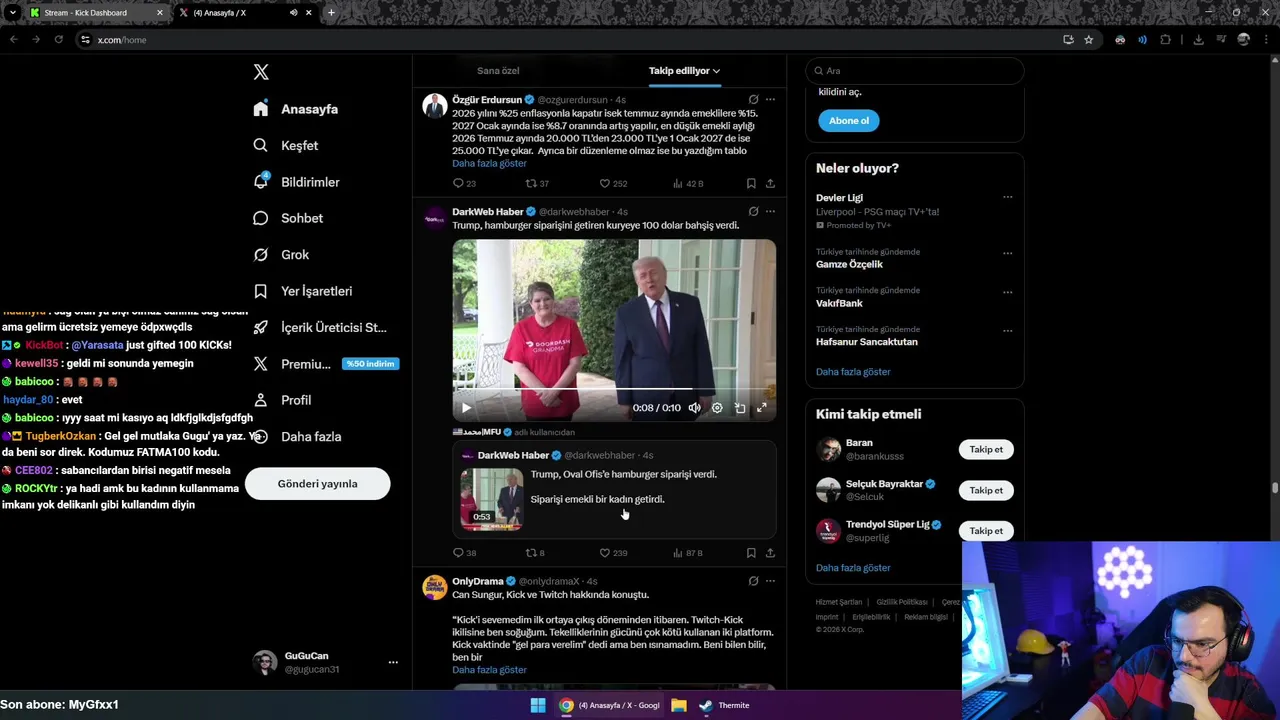This screenshot has width=1280, height=720.
Task: Reload the page
Action: coord(58,40)
